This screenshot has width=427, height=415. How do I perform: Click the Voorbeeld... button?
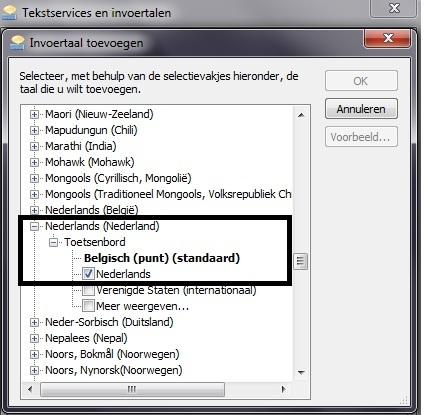361,137
